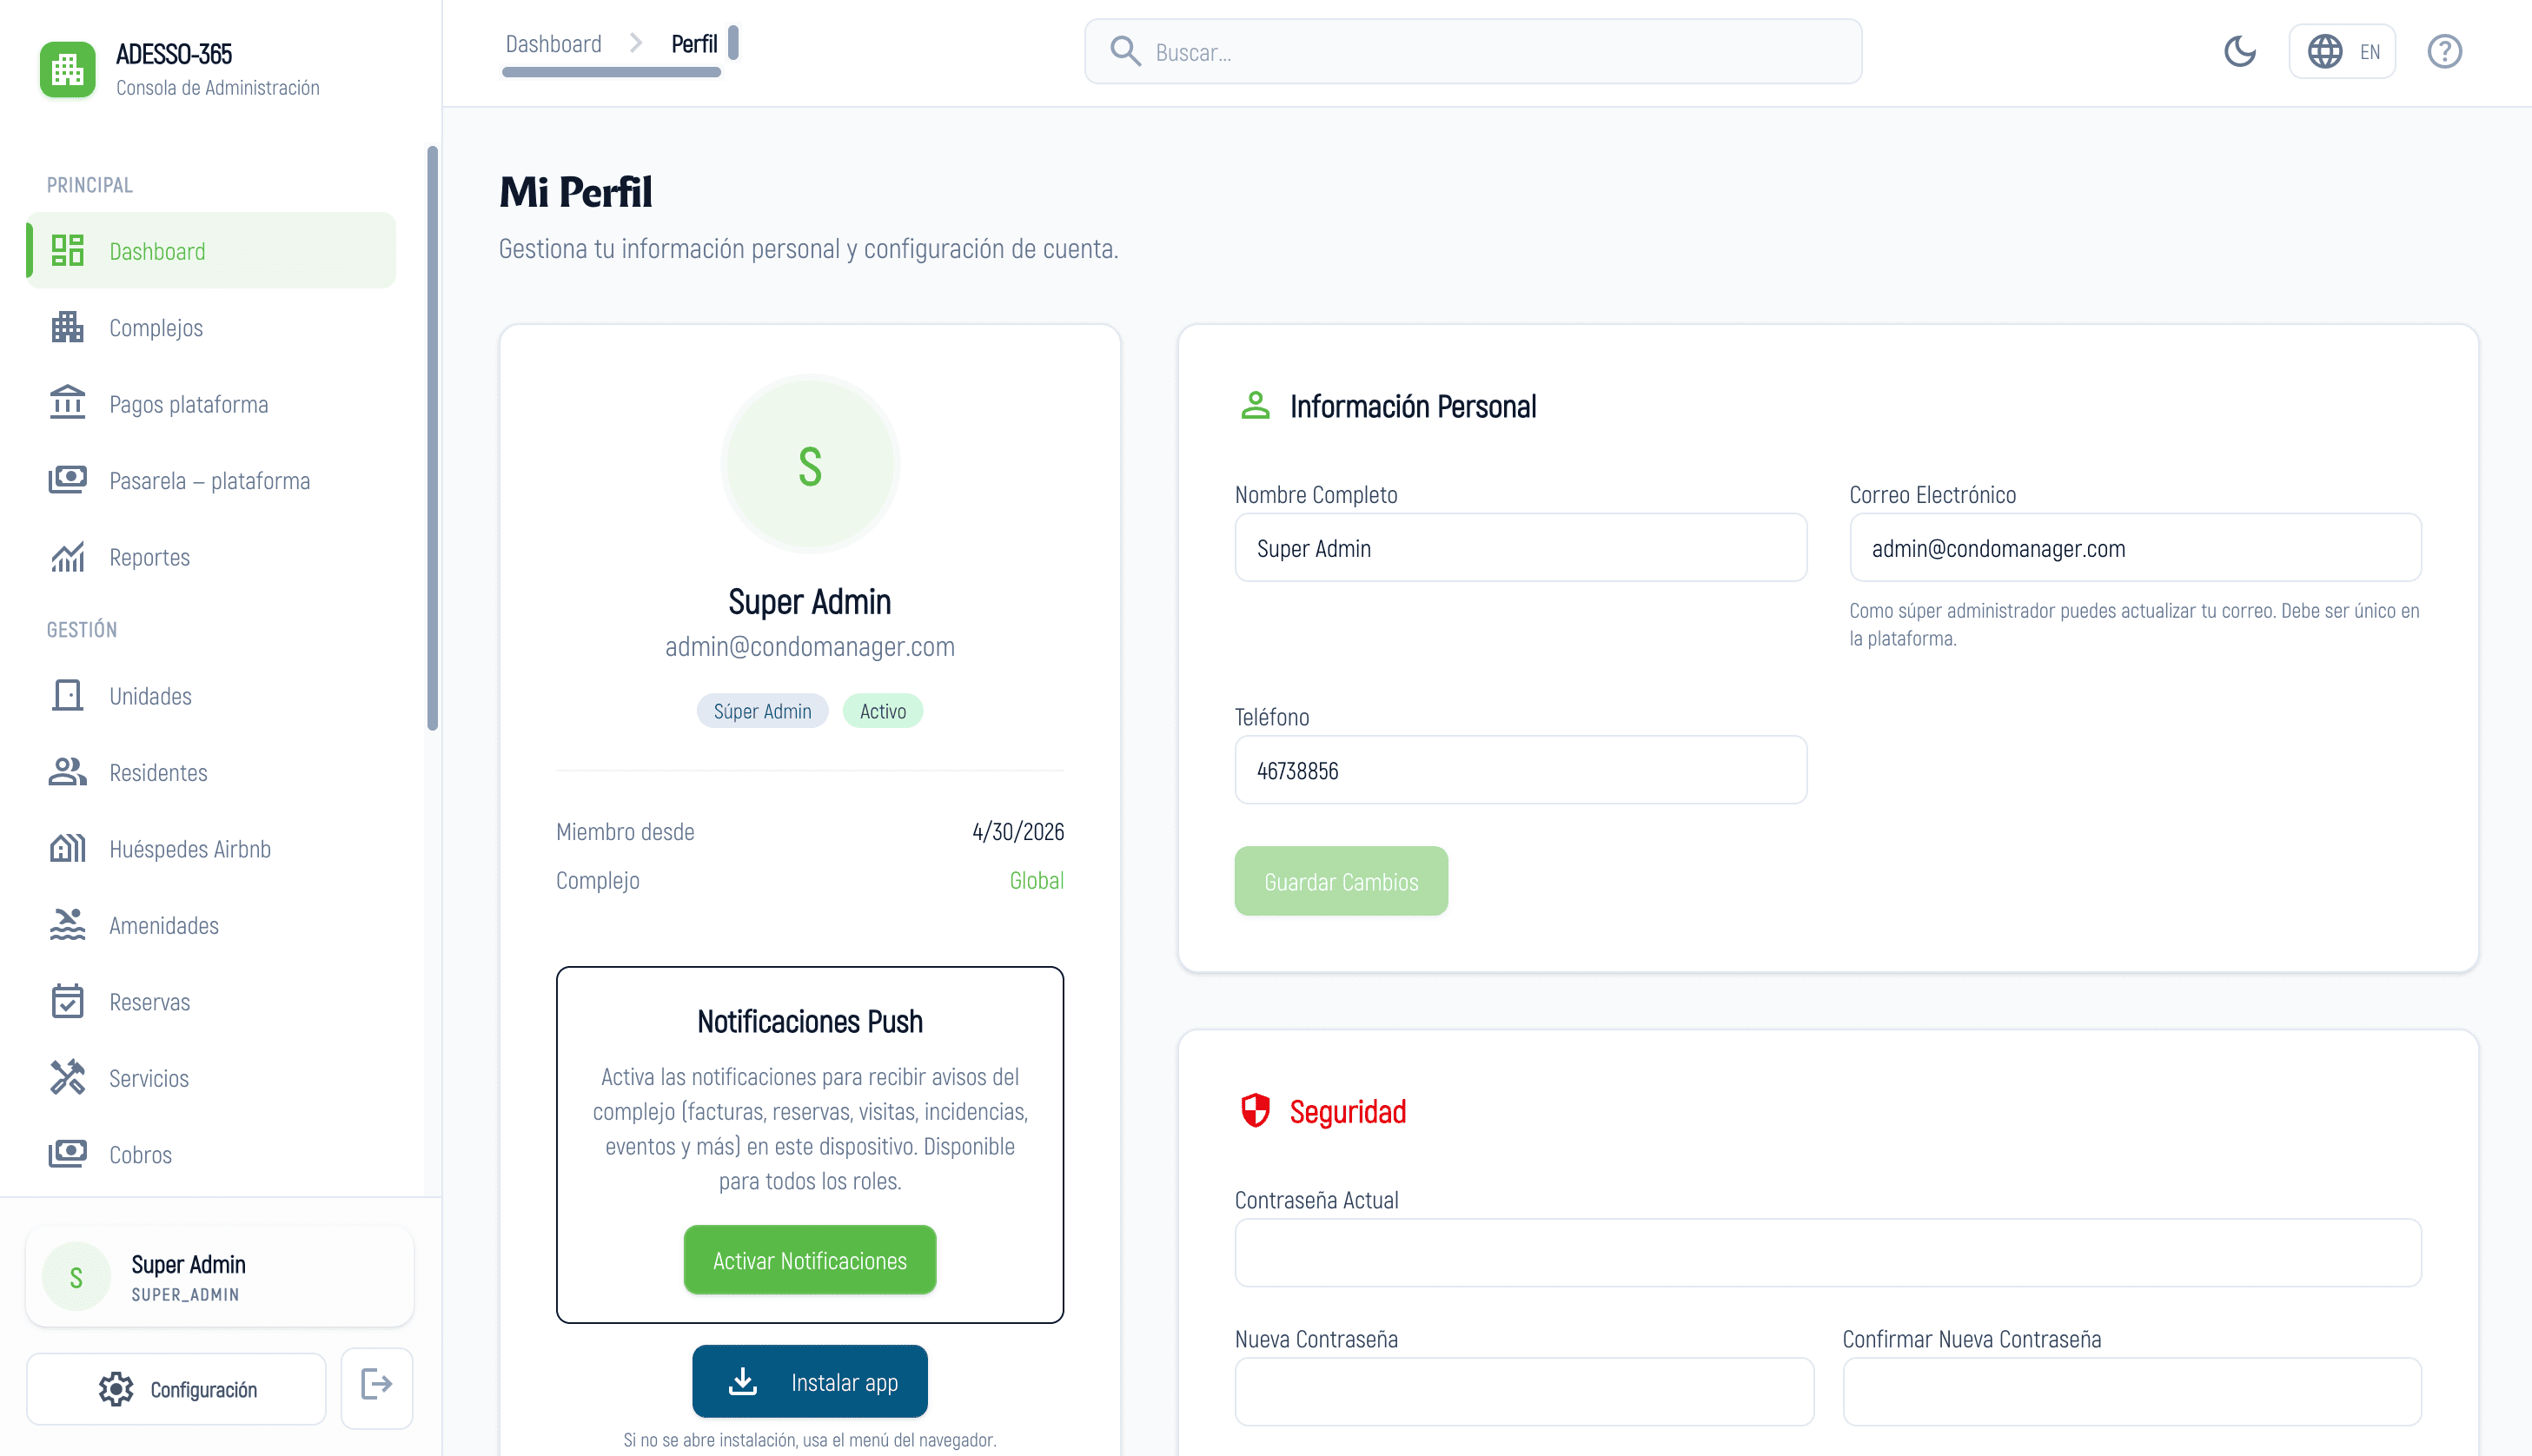This screenshot has width=2532, height=1456.
Task: Click the Unidades door icon
Action: click(x=67, y=695)
